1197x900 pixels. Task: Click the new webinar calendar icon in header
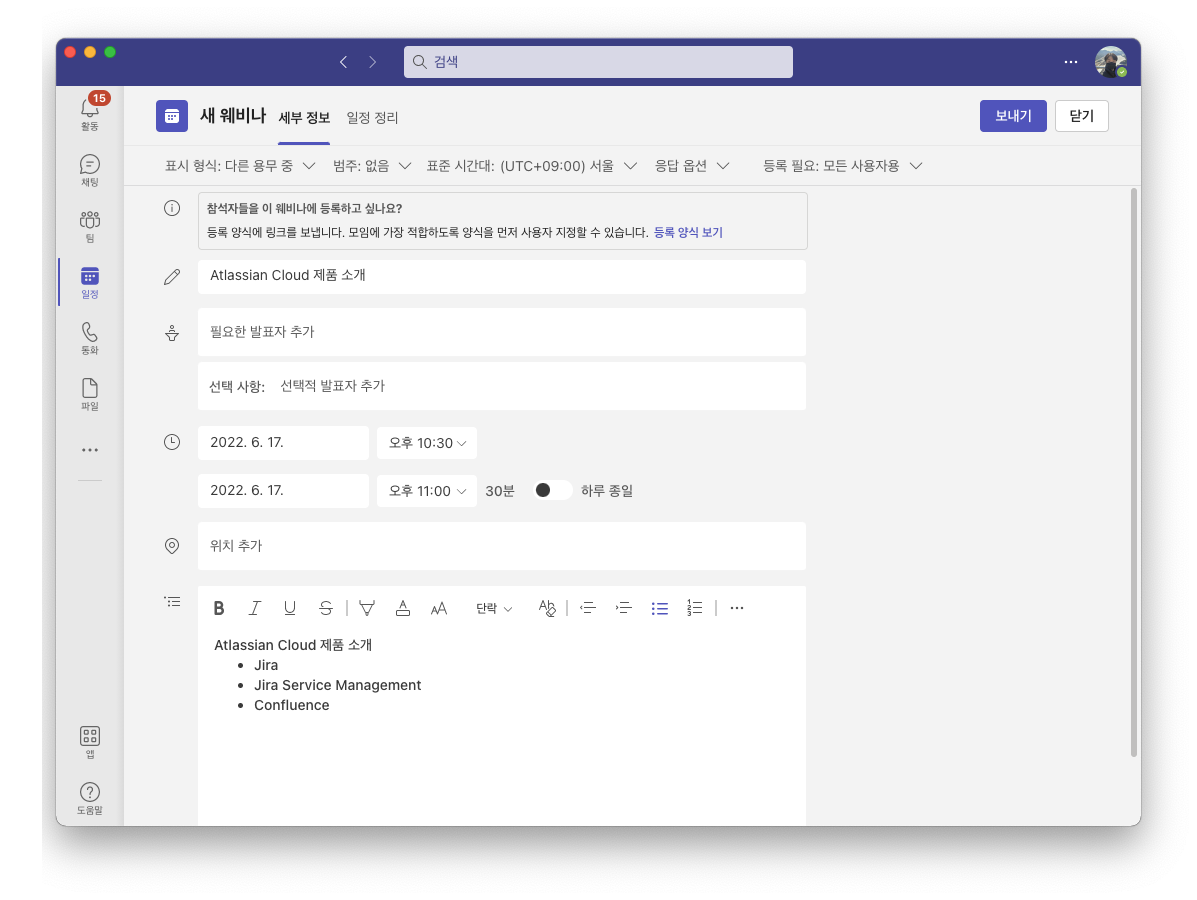click(x=172, y=116)
